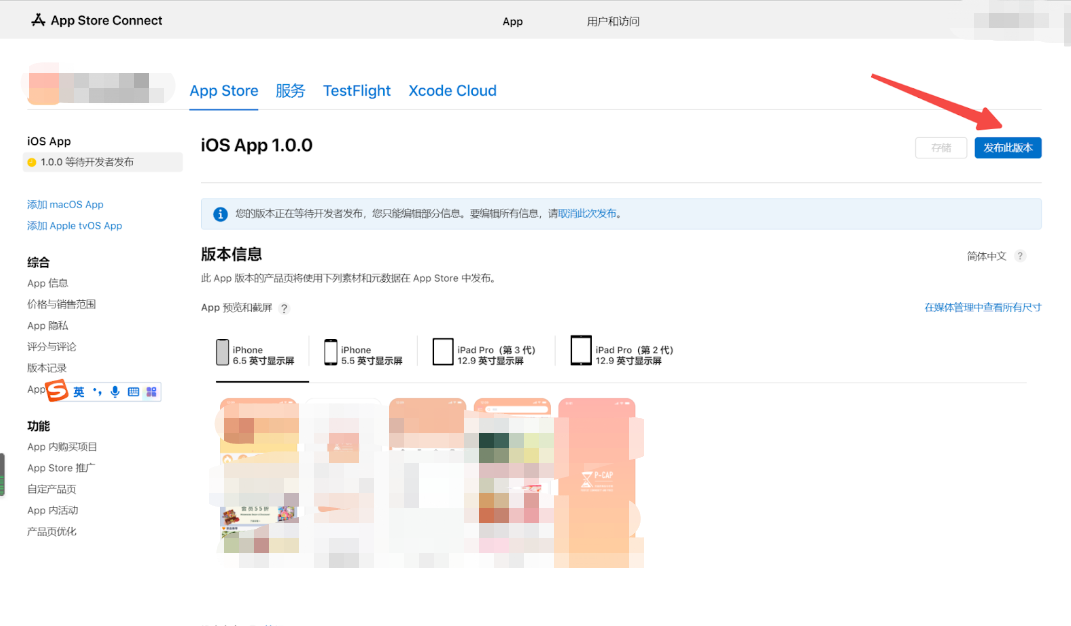Click 在媒体管理中查看所有尺寸 link
Image resolution: width=1071 pixels, height=626 pixels.
tap(983, 308)
